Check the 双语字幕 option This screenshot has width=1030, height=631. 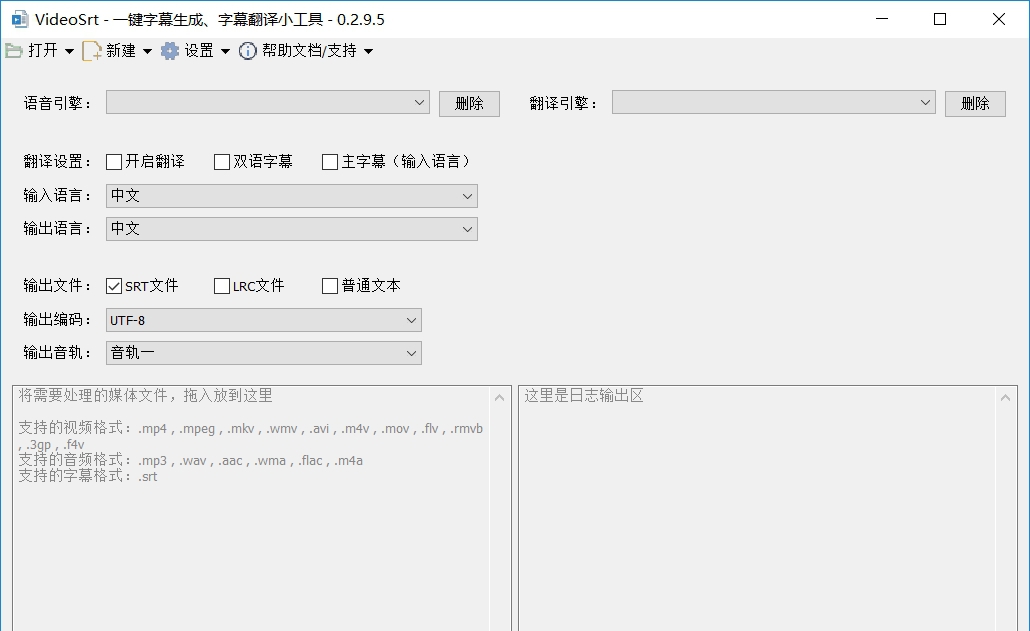pos(220,161)
